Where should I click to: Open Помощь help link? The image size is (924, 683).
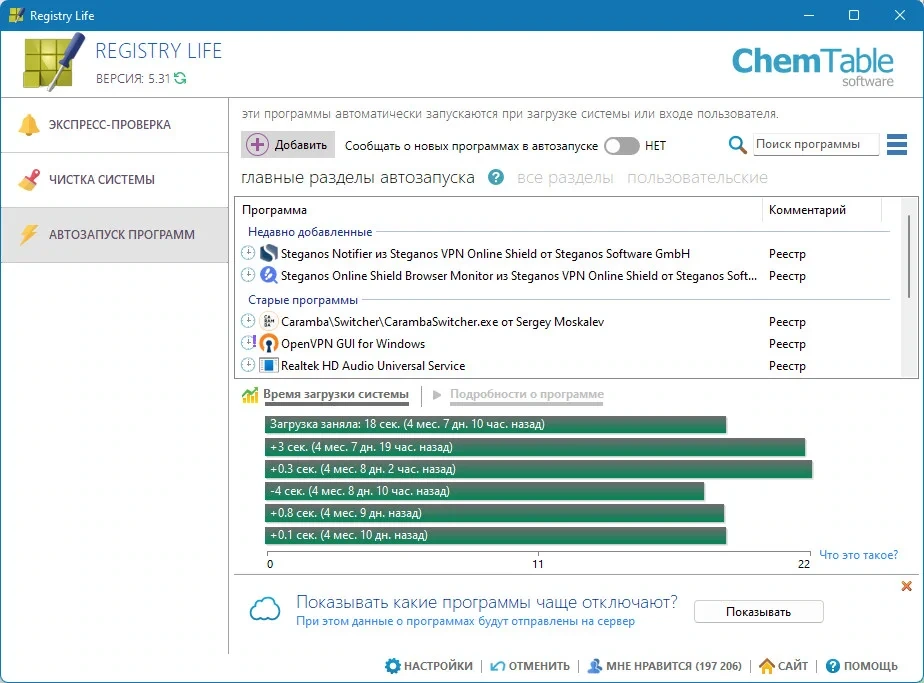862,666
